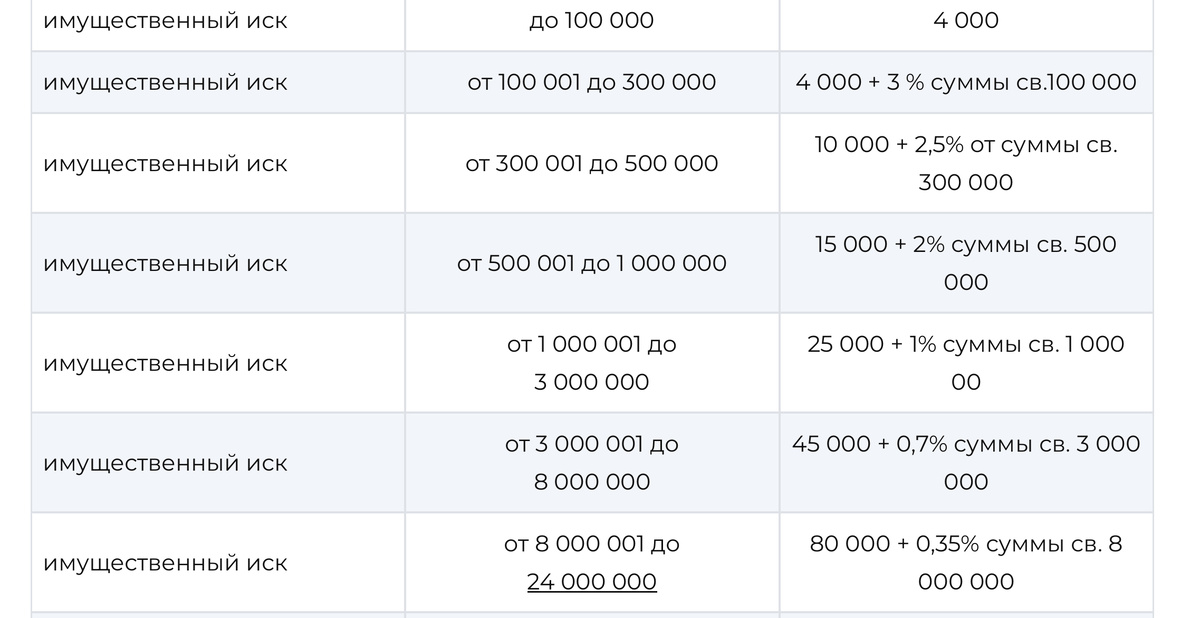Viewport: 1200px width, 618px height.
Task: Click 'имущественный иск' beside 'от 3 000 001' range
Action: pyautogui.click(x=165, y=464)
